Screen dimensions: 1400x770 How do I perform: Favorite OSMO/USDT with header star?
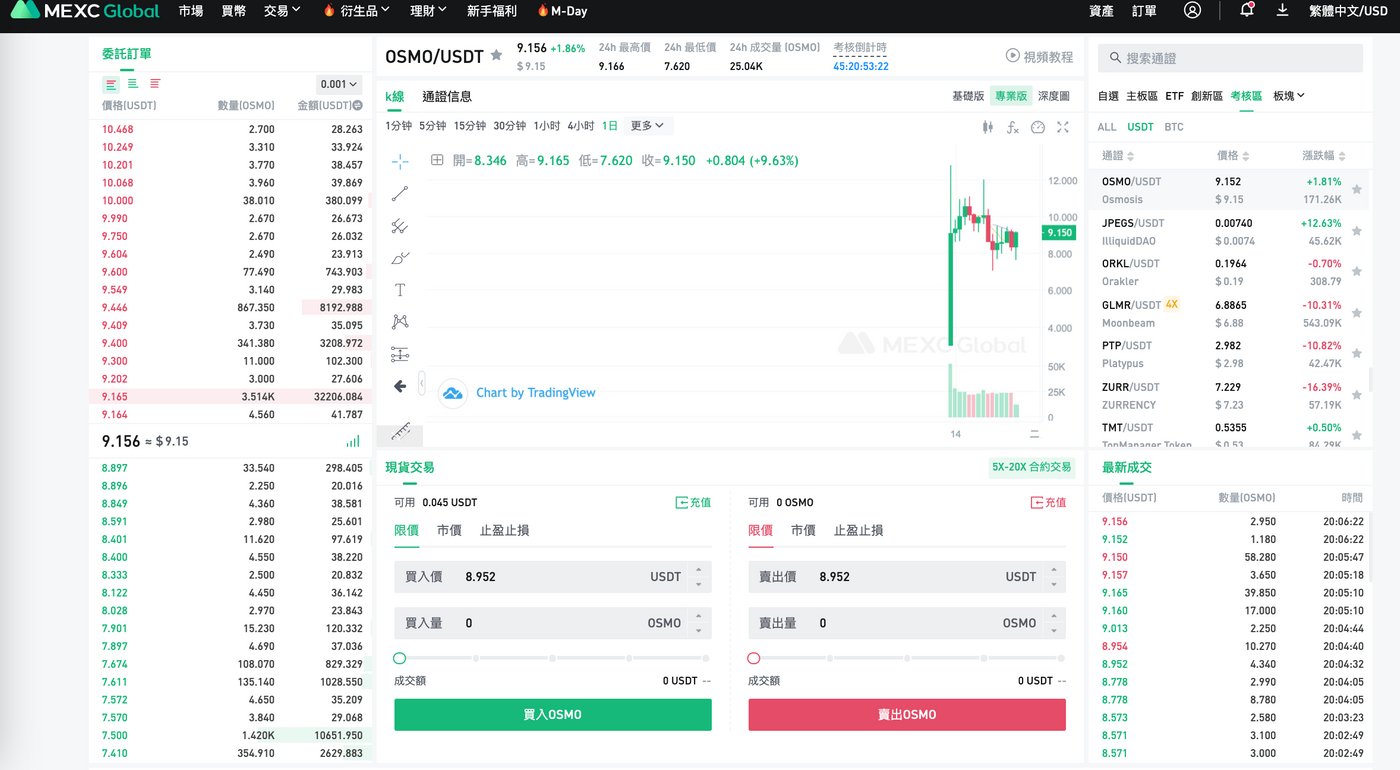point(496,56)
